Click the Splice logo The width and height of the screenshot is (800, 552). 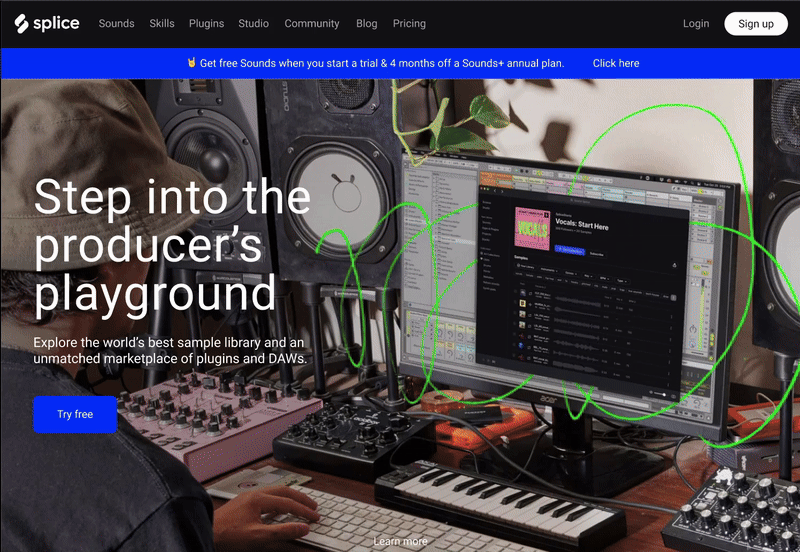pyautogui.click(x=47, y=23)
